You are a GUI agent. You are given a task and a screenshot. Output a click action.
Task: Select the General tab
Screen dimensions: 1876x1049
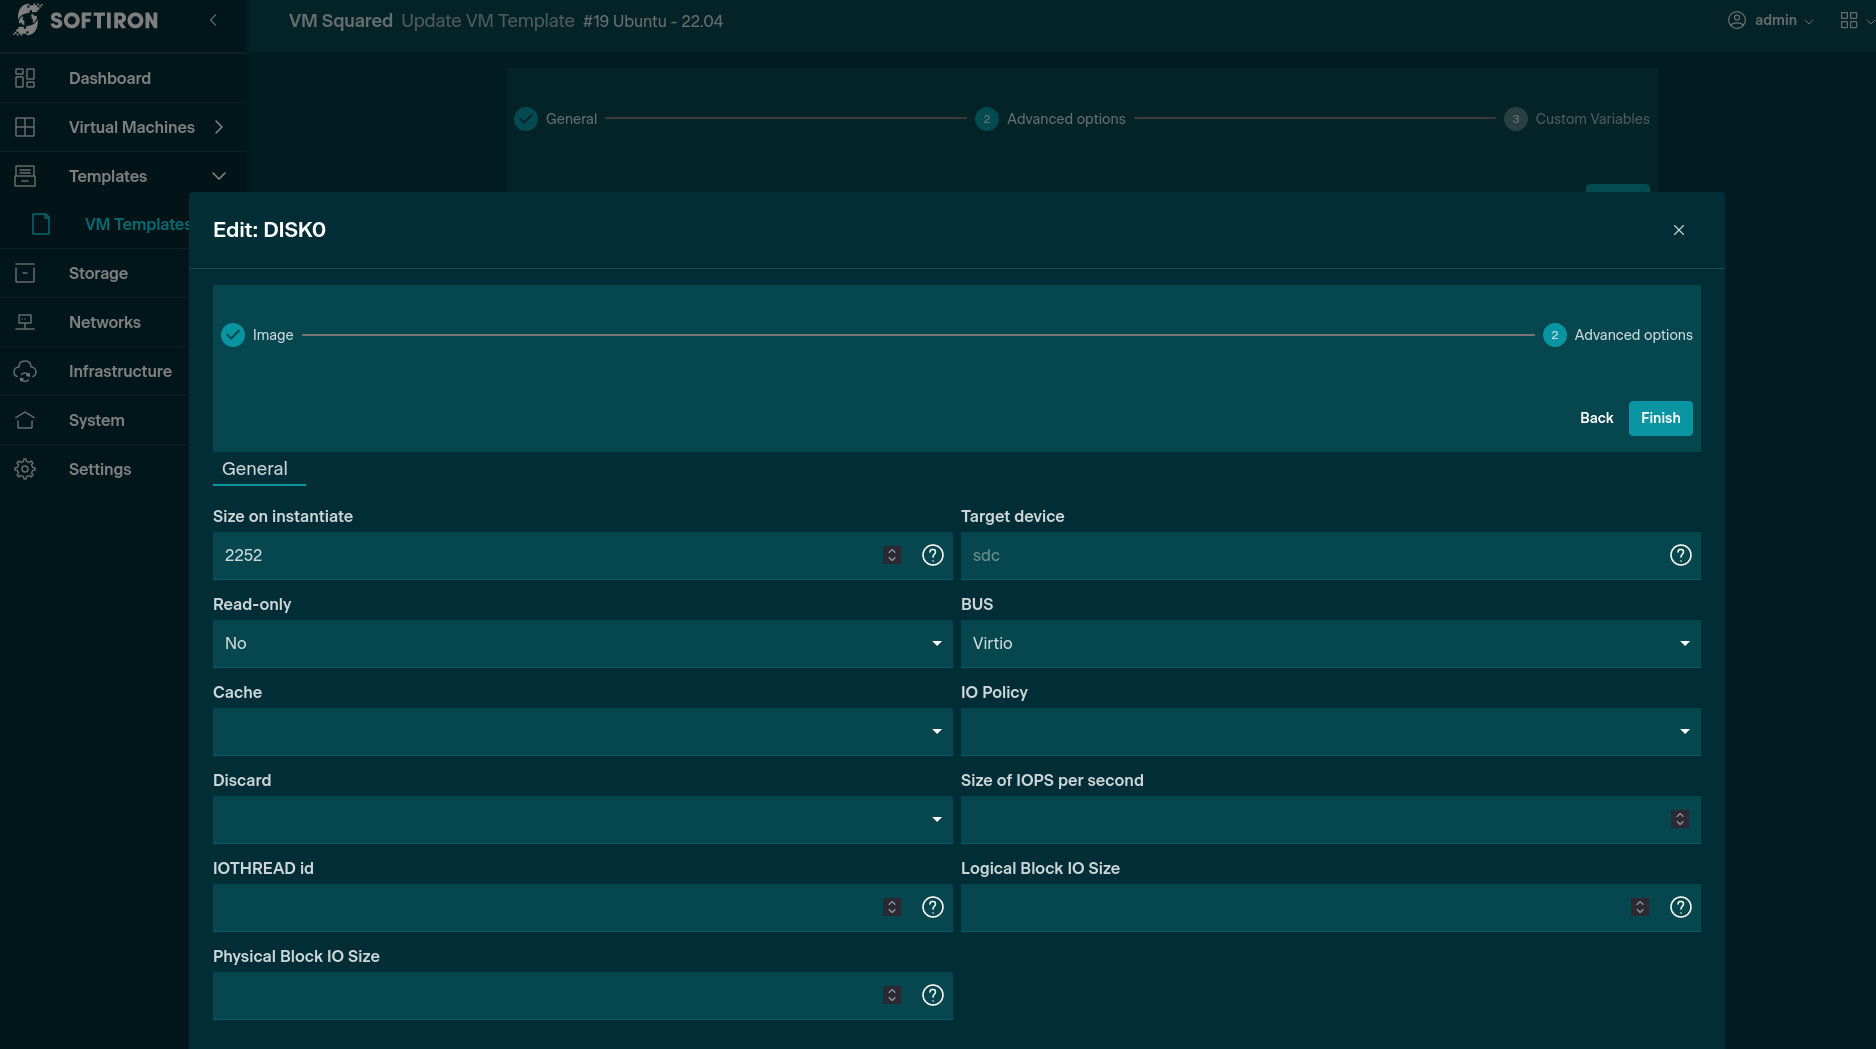tap(255, 469)
